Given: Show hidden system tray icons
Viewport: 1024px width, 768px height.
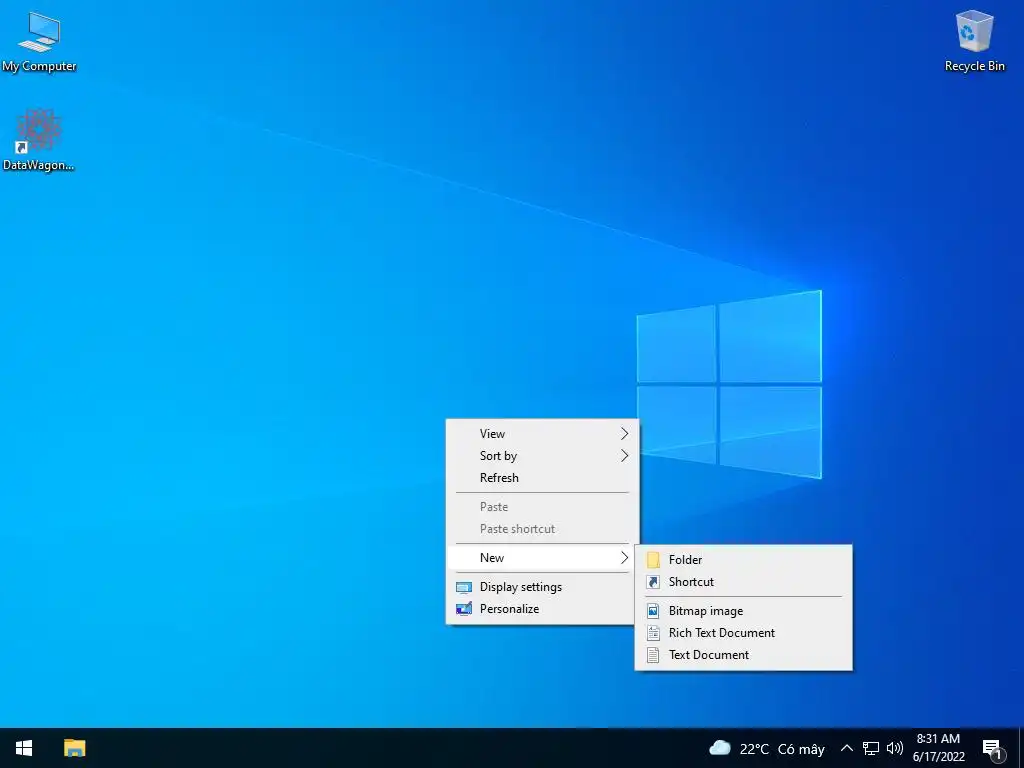Looking at the screenshot, I should [846, 748].
